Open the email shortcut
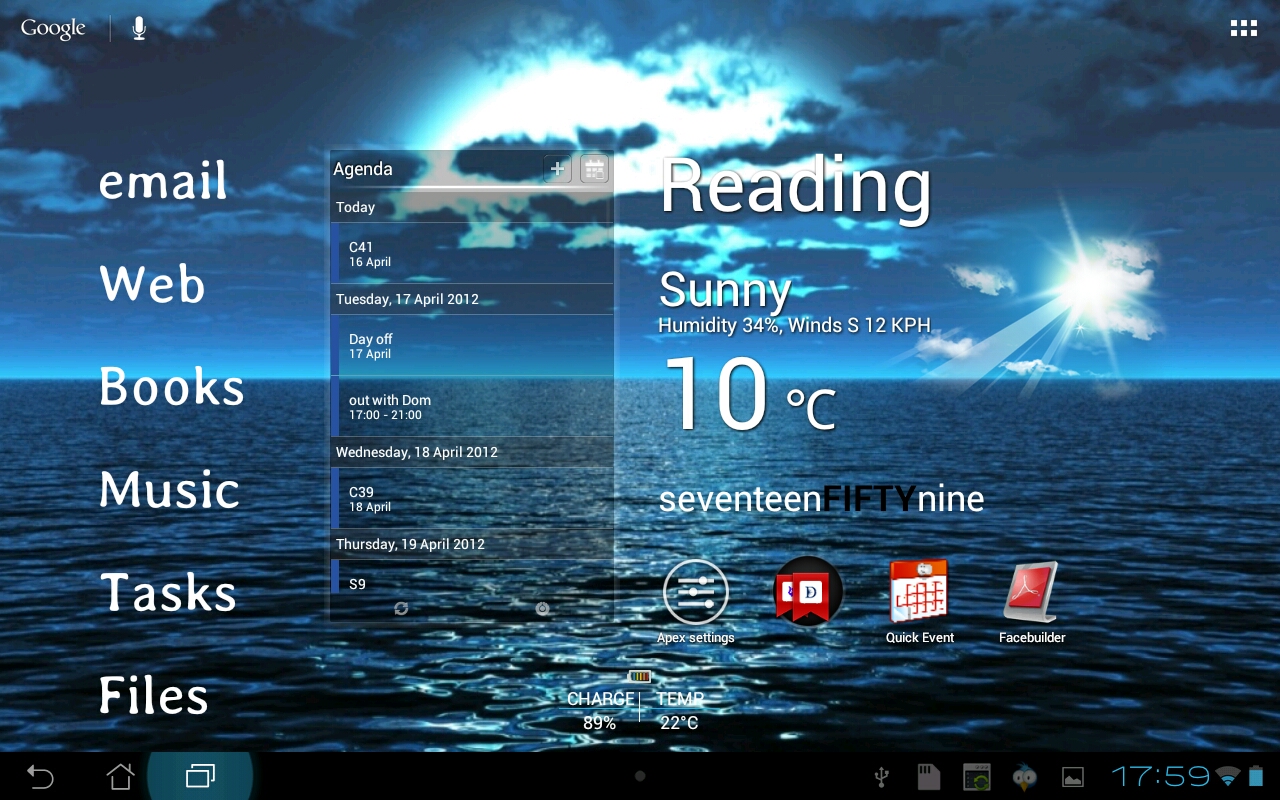1280x800 pixels. point(163,182)
